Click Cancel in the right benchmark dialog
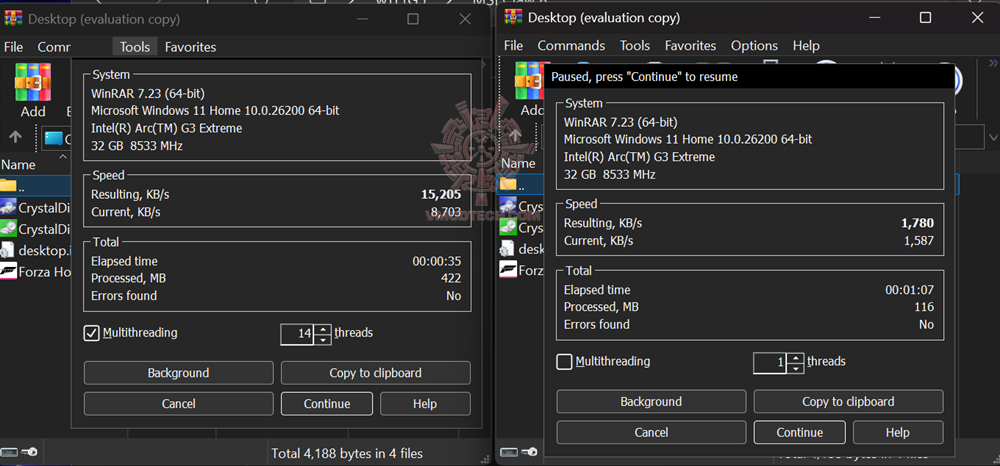 [x=651, y=432]
